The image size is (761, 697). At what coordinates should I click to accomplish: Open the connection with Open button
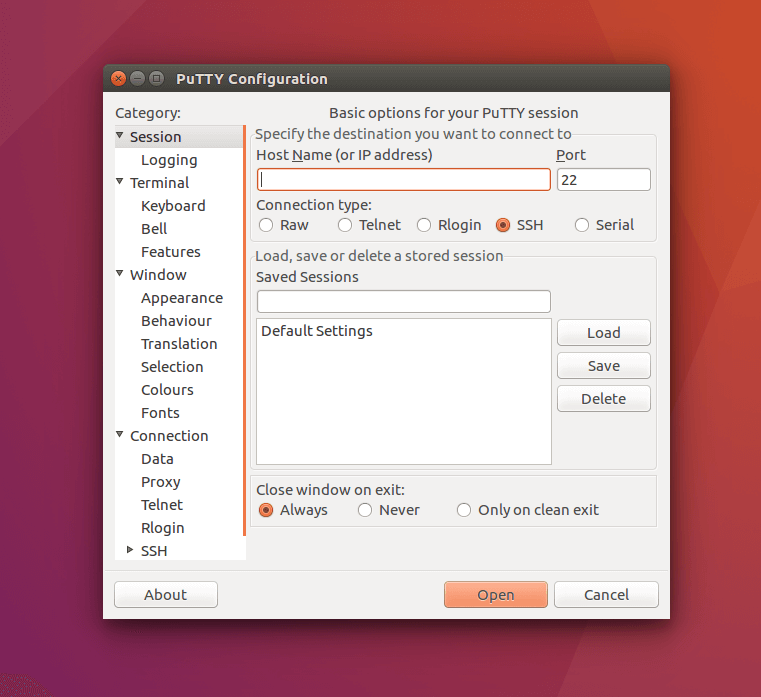point(496,595)
